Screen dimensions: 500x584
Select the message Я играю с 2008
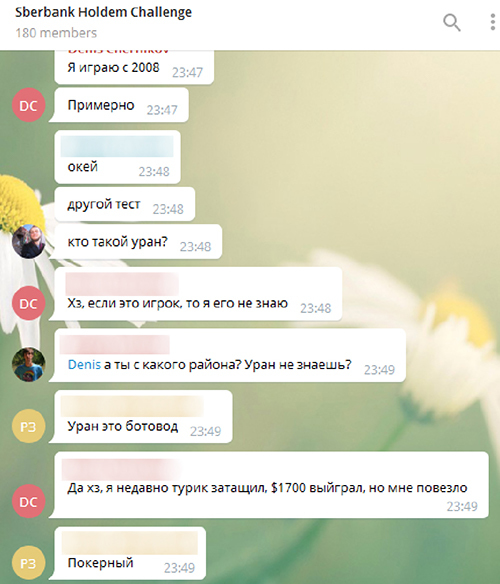click(134, 67)
